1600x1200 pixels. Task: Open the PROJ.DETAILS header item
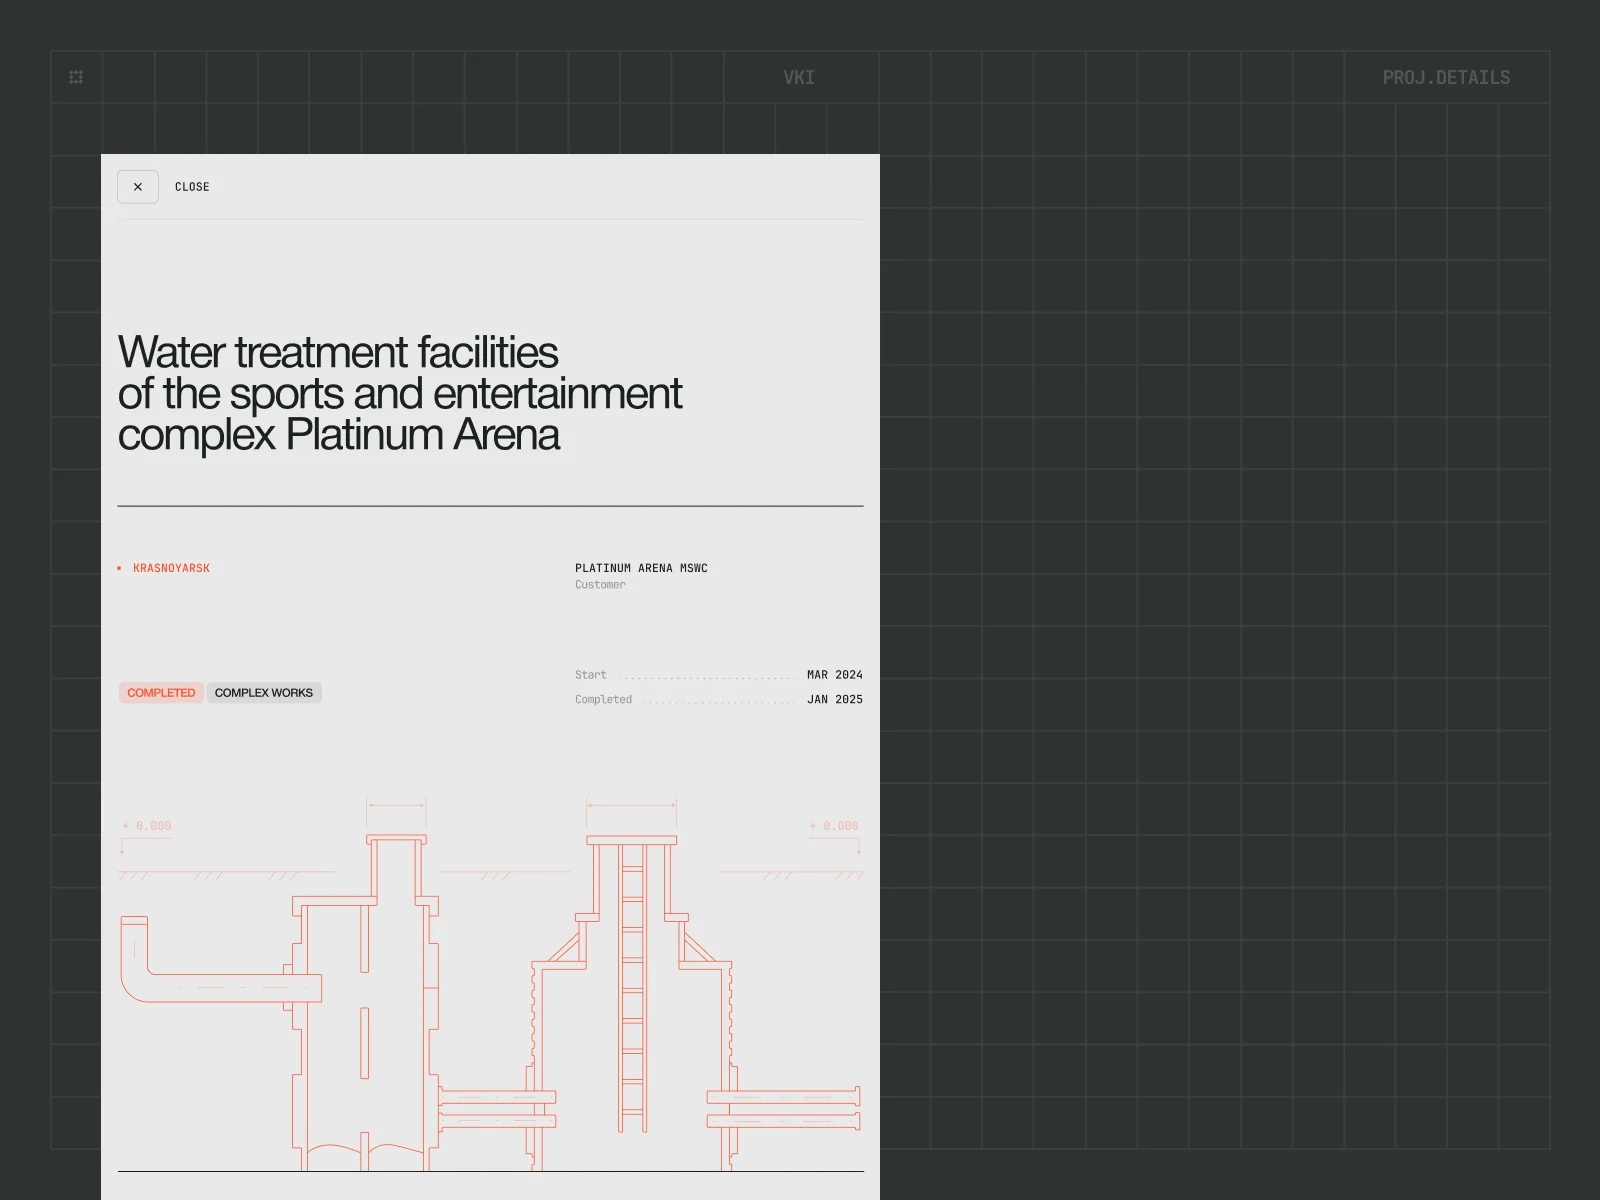1446,78
